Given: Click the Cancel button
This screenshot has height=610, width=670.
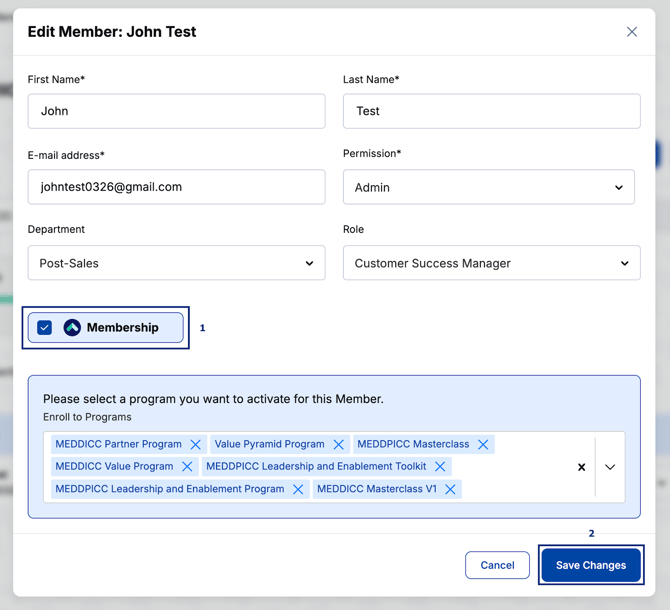Looking at the screenshot, I should coord(497,565).
